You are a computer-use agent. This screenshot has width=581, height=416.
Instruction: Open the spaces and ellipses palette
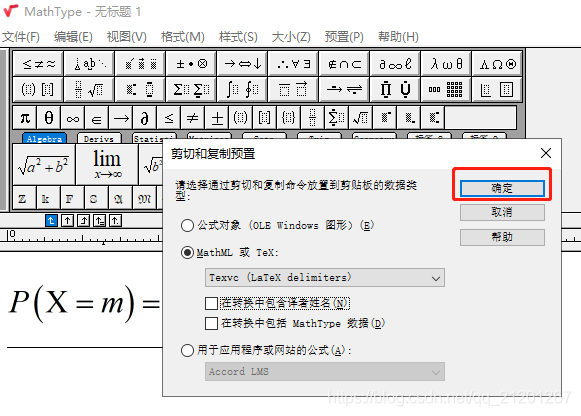[x=89, y=64]
